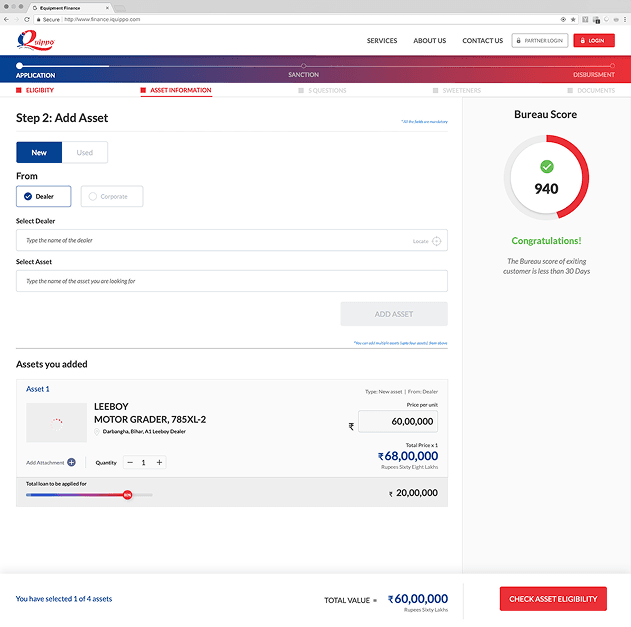Click the browser back arrow
The height and width of the screenshot is (627, 631).
click(6, 19)
